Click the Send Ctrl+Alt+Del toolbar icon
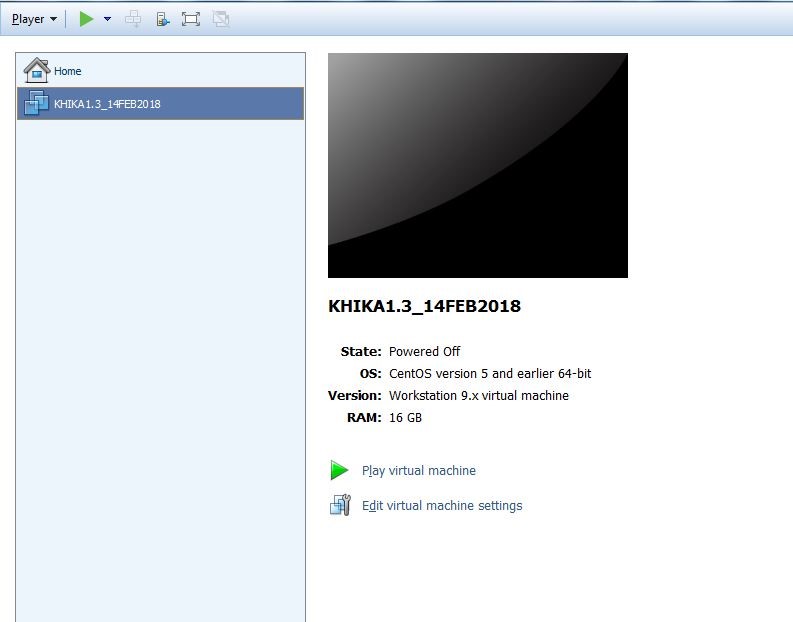 (133, 19)
